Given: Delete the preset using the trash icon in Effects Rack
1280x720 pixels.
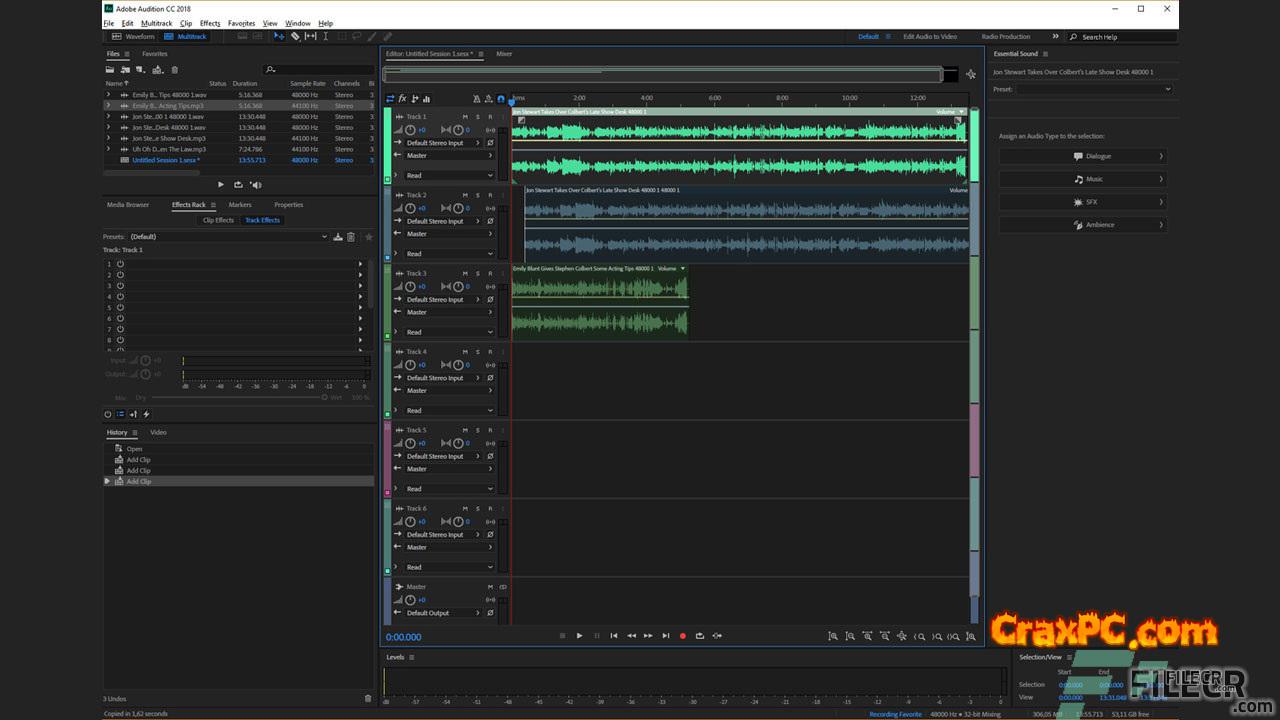Looking at the screenshot, I should 351,237.
